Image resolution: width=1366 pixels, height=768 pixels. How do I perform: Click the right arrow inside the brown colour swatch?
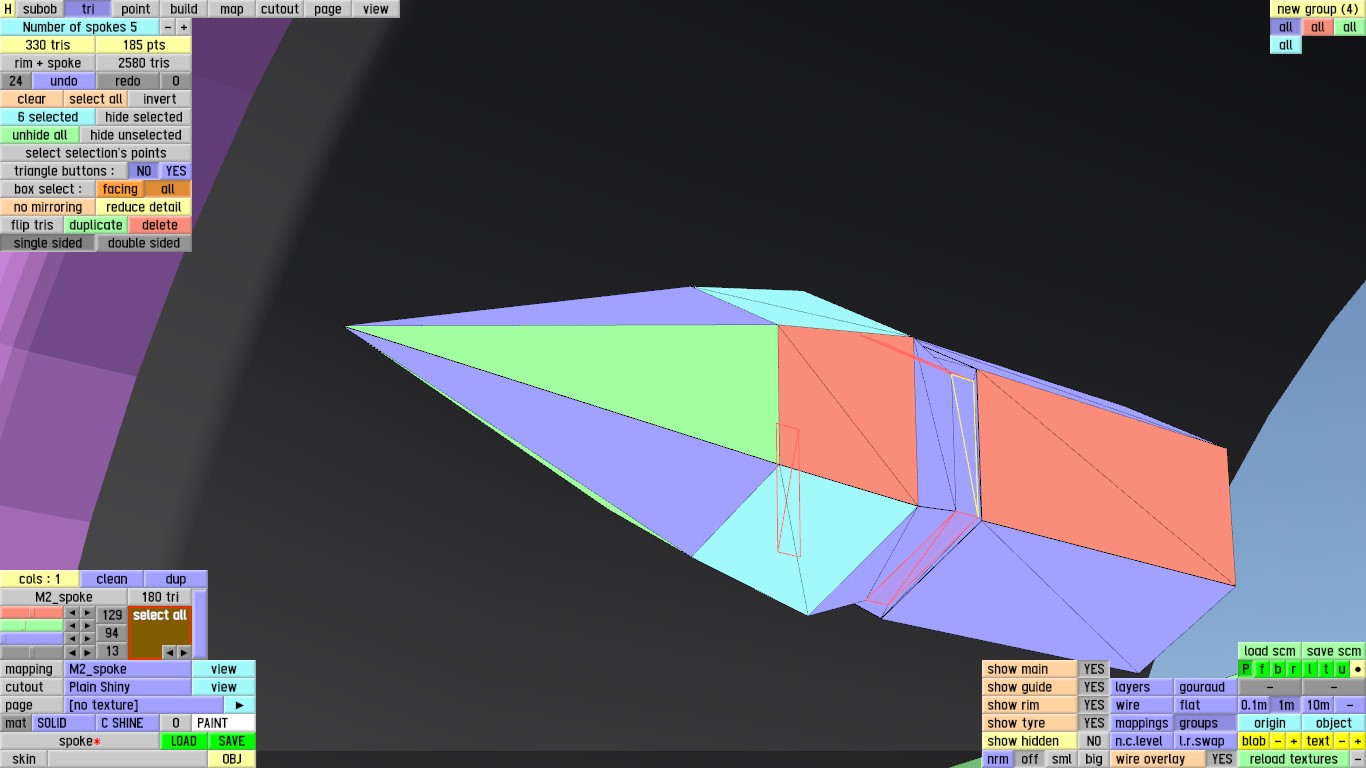click(x=183, y=652)
